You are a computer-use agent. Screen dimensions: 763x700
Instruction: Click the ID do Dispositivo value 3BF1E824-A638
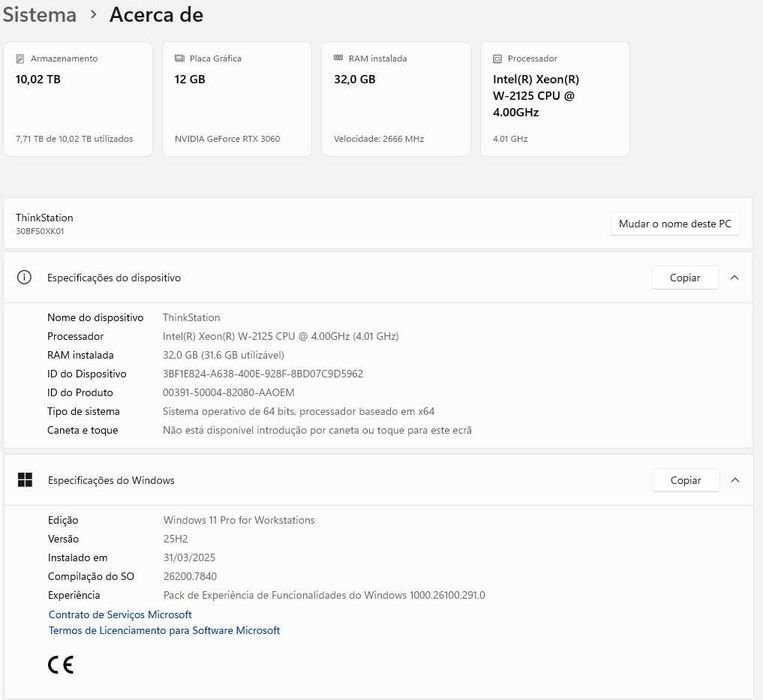point(263,374)
